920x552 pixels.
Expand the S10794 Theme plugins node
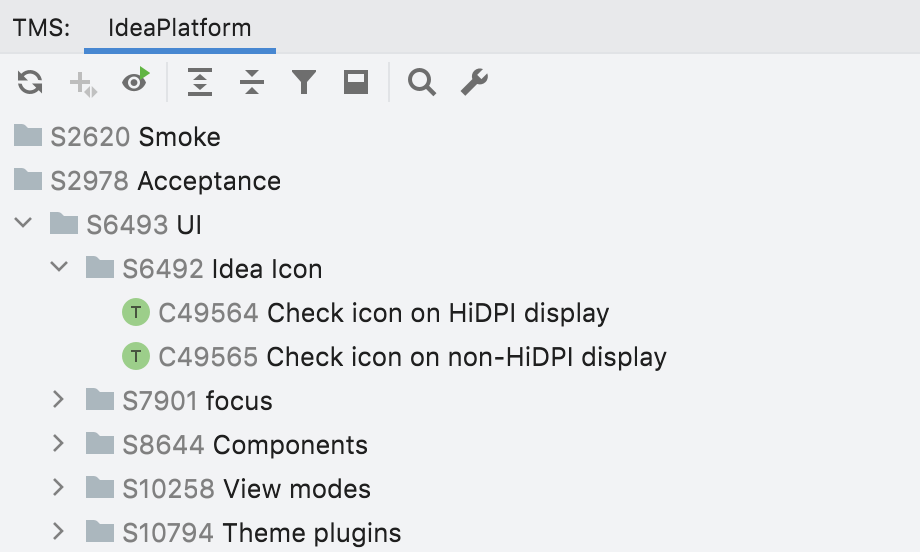click(58, 531)
